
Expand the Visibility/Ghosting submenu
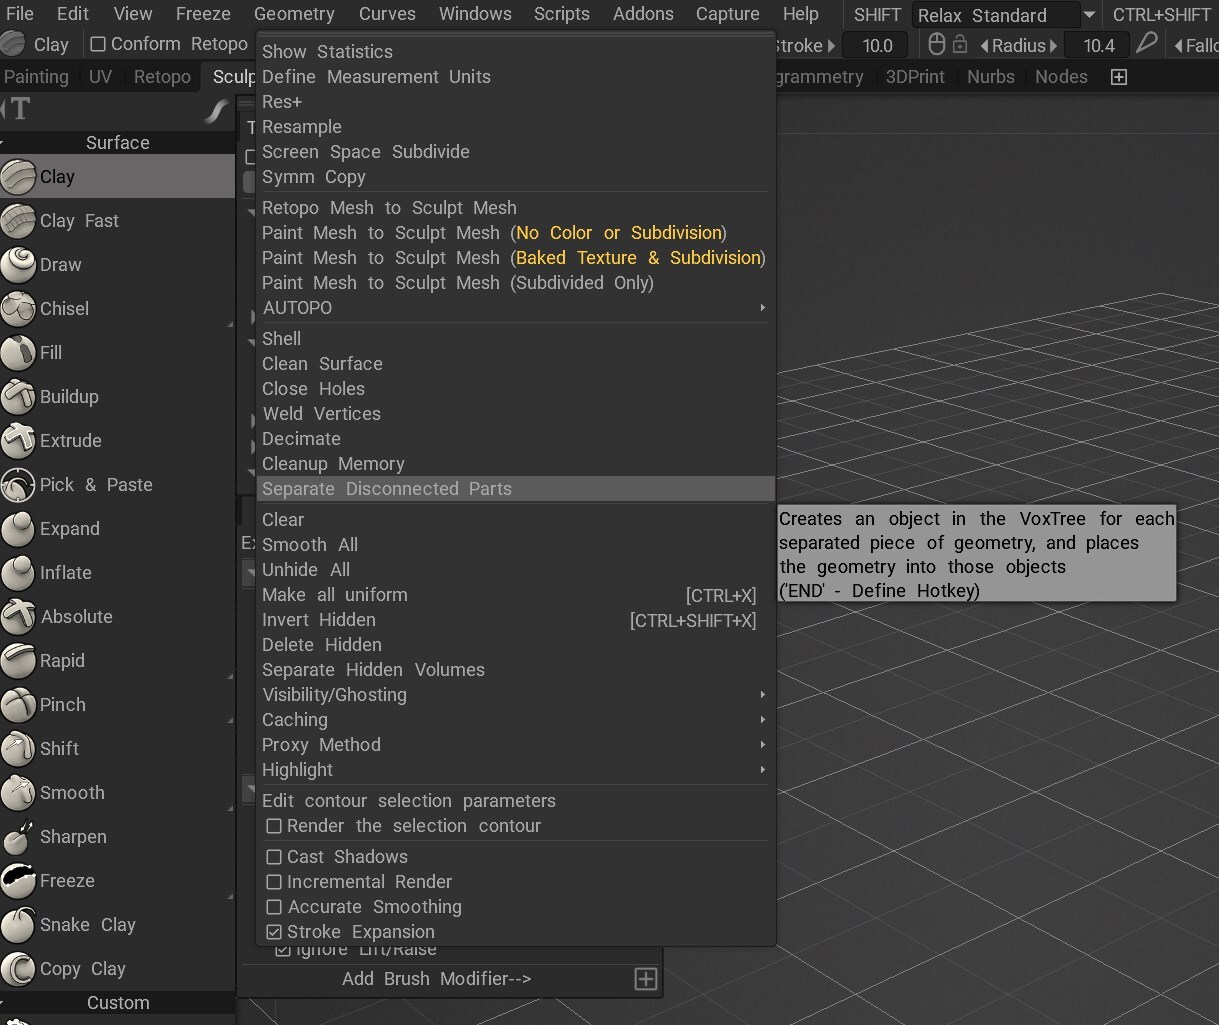coord(515,695)
